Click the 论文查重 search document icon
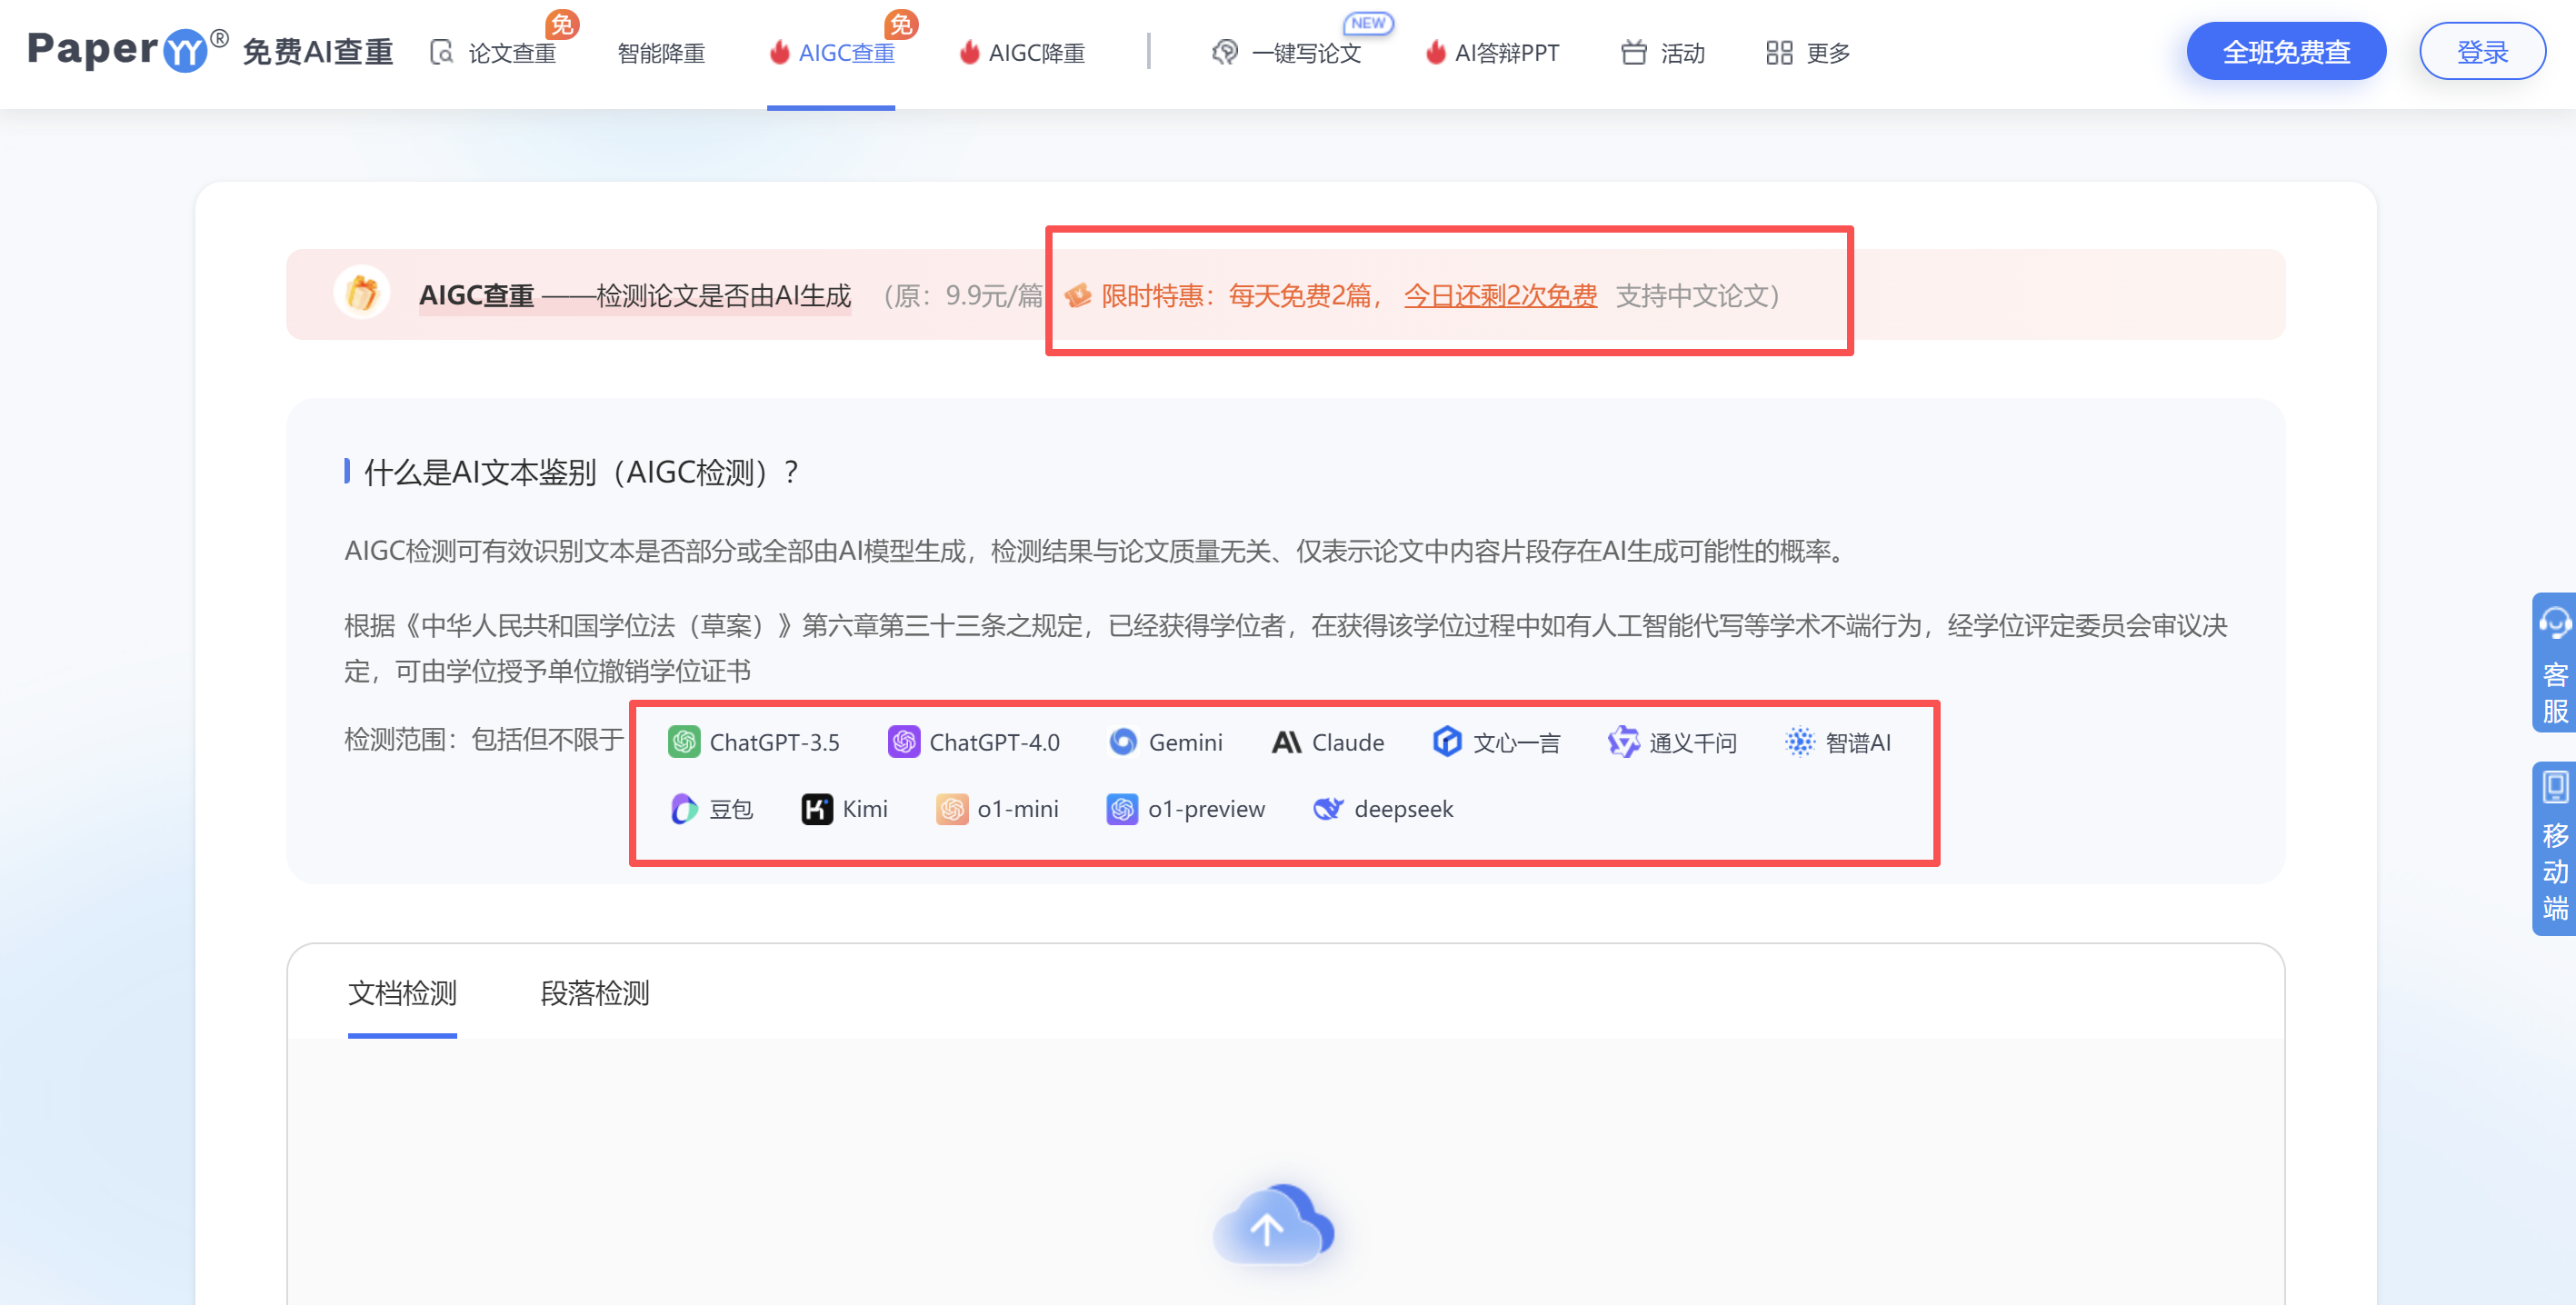 (x=441, y=53)
